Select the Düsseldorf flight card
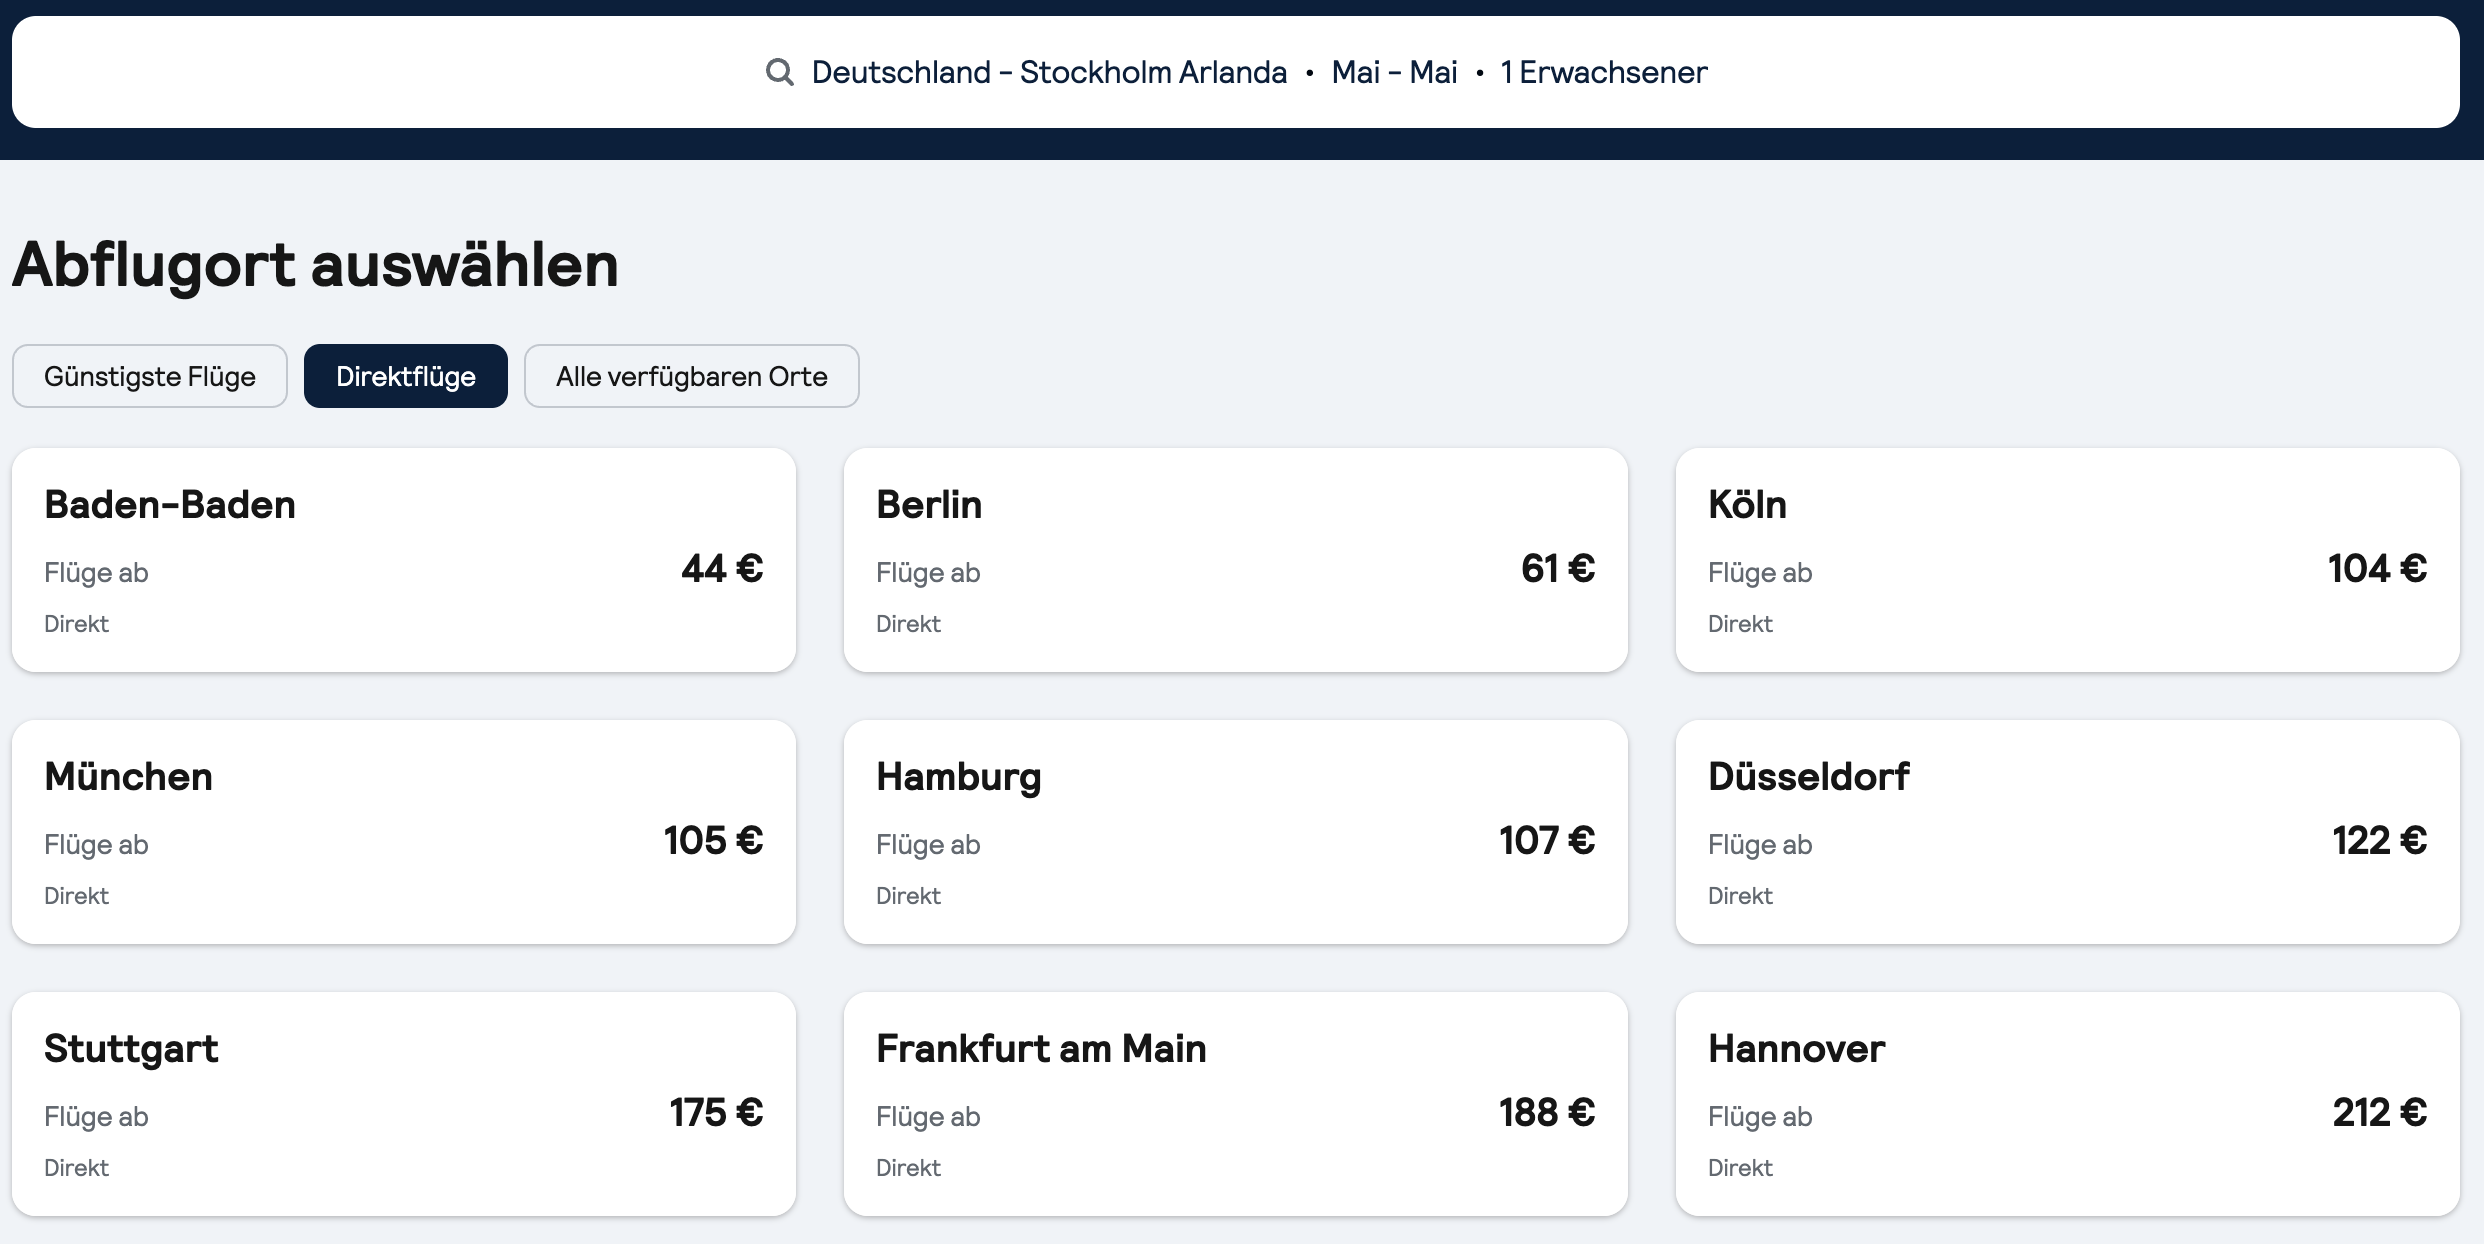 (2068, 832)
